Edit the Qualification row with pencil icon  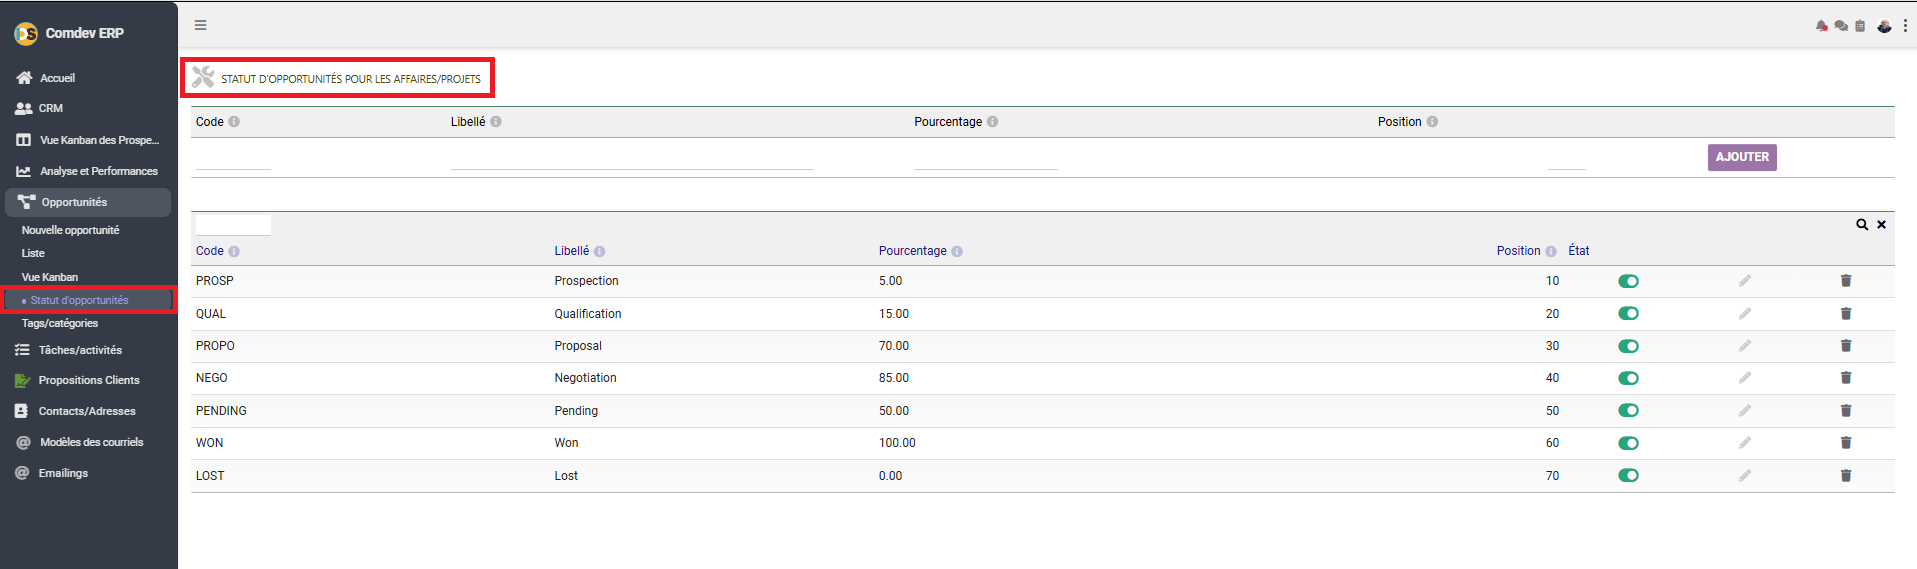tap(1745, 314)
